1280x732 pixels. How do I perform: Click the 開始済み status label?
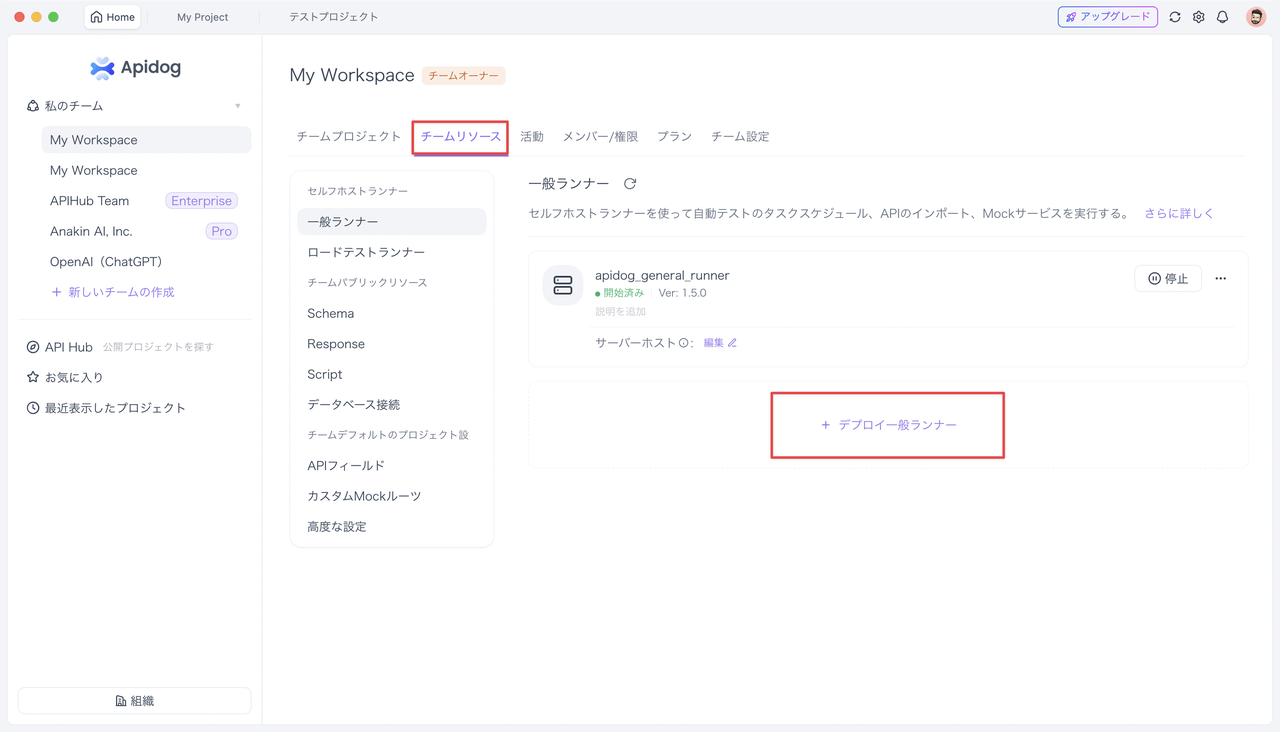pos(624,293)
